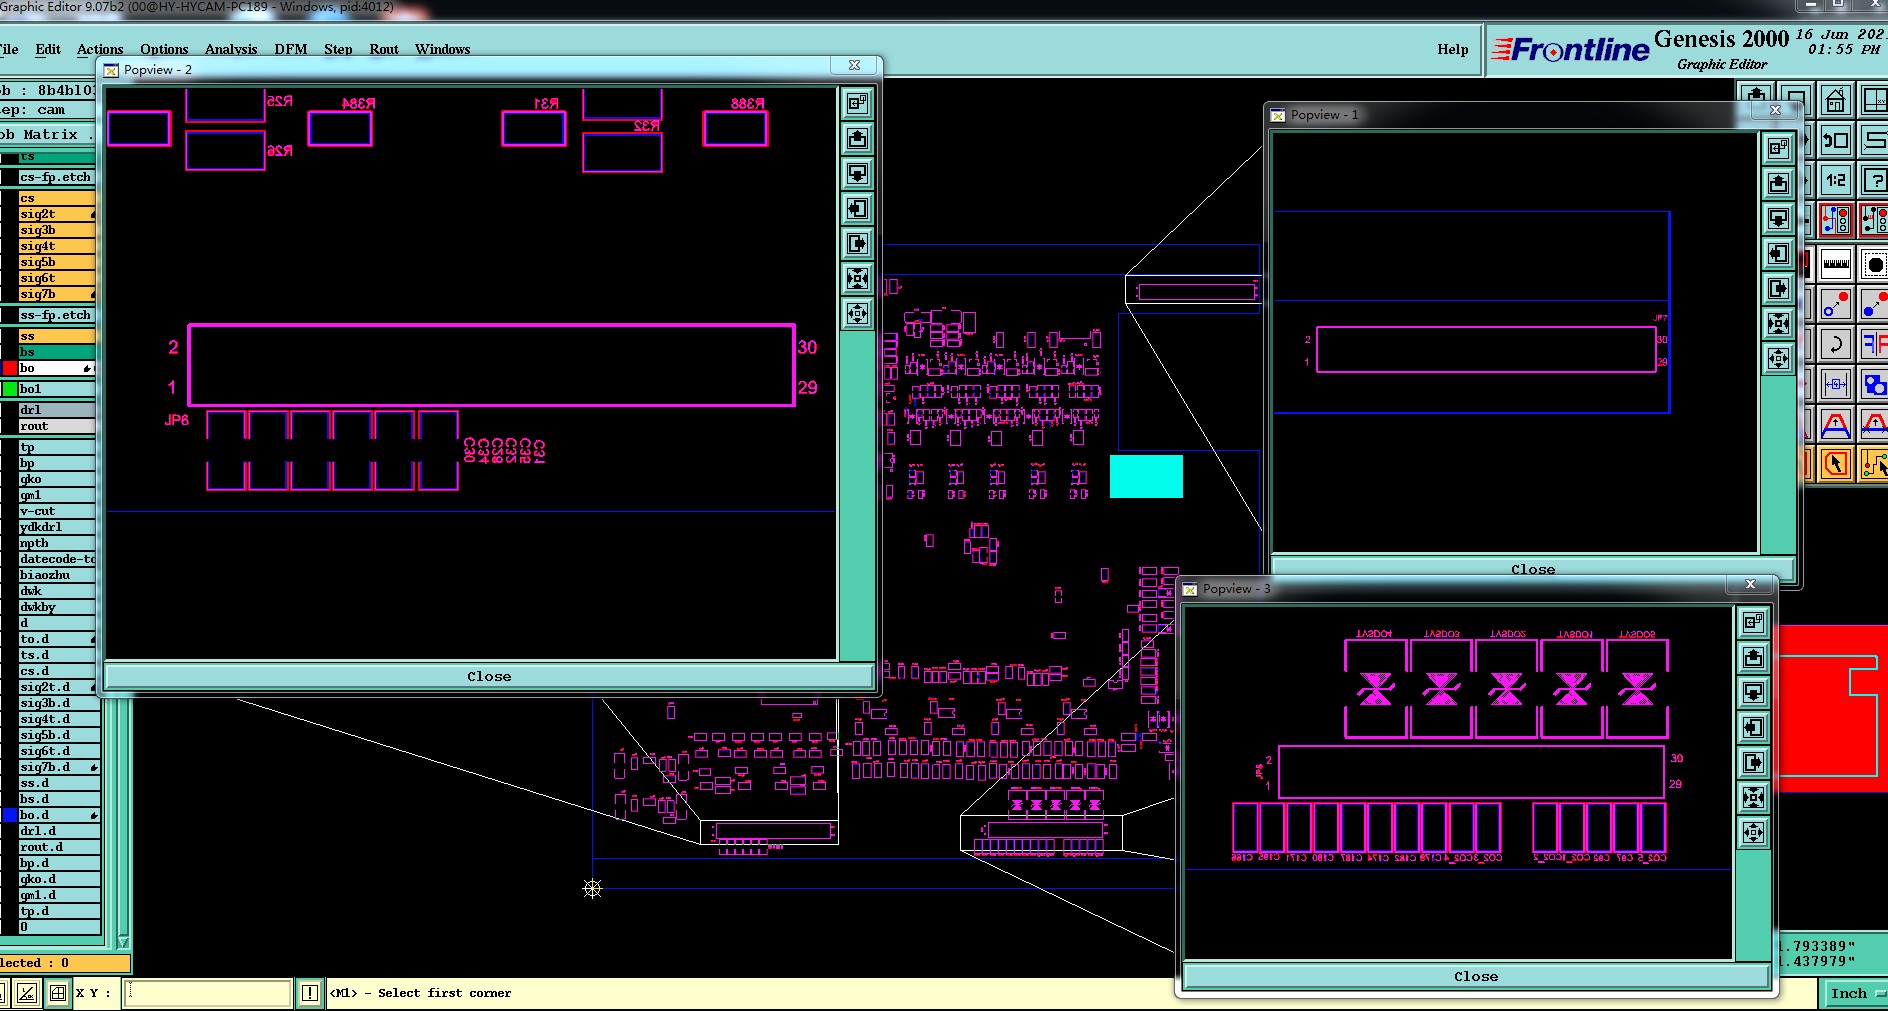Screen dimensions: 1888x1011
Task: Toggle display of the sig4t layer
Action: [57, 246]
